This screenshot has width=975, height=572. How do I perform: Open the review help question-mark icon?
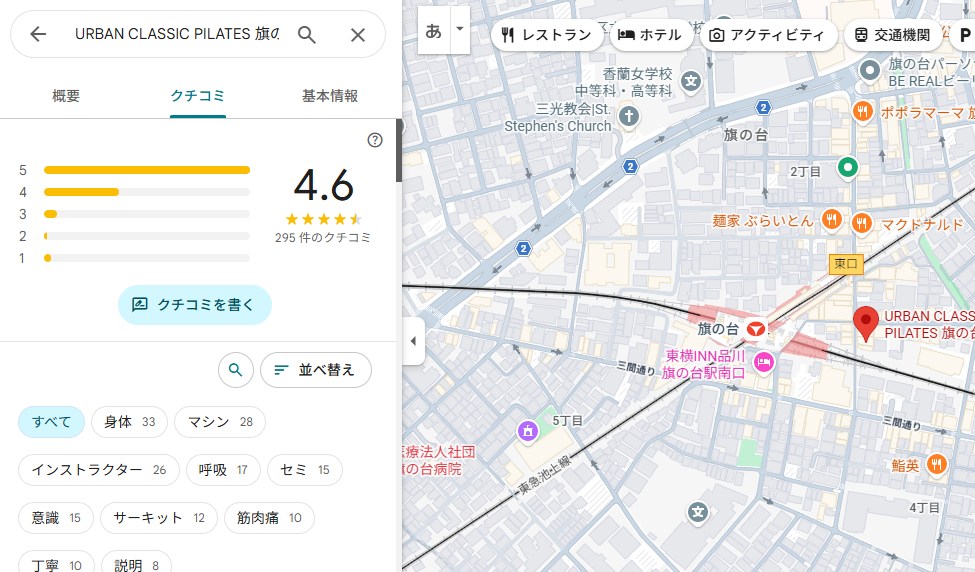click(375, 140)
